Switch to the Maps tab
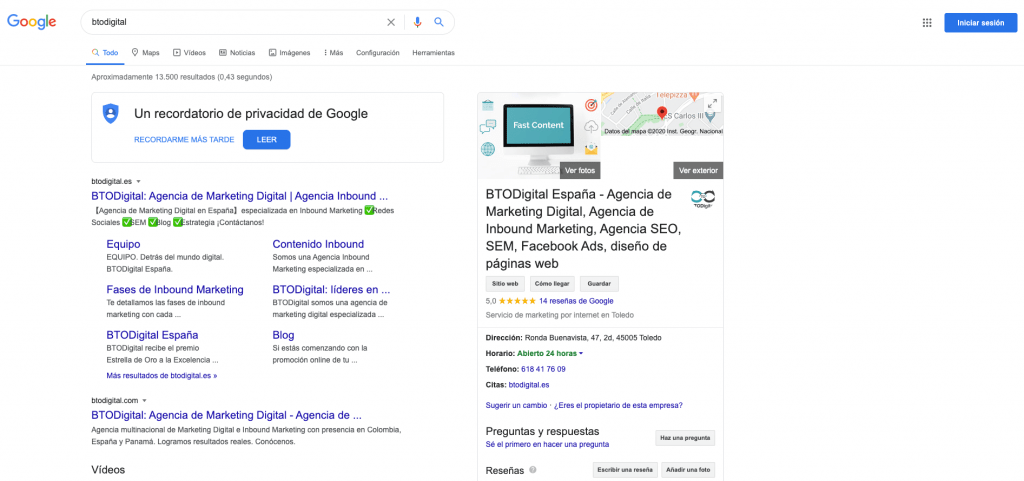The width and height of the screenshot is (1024, 481). pos(145,53)
